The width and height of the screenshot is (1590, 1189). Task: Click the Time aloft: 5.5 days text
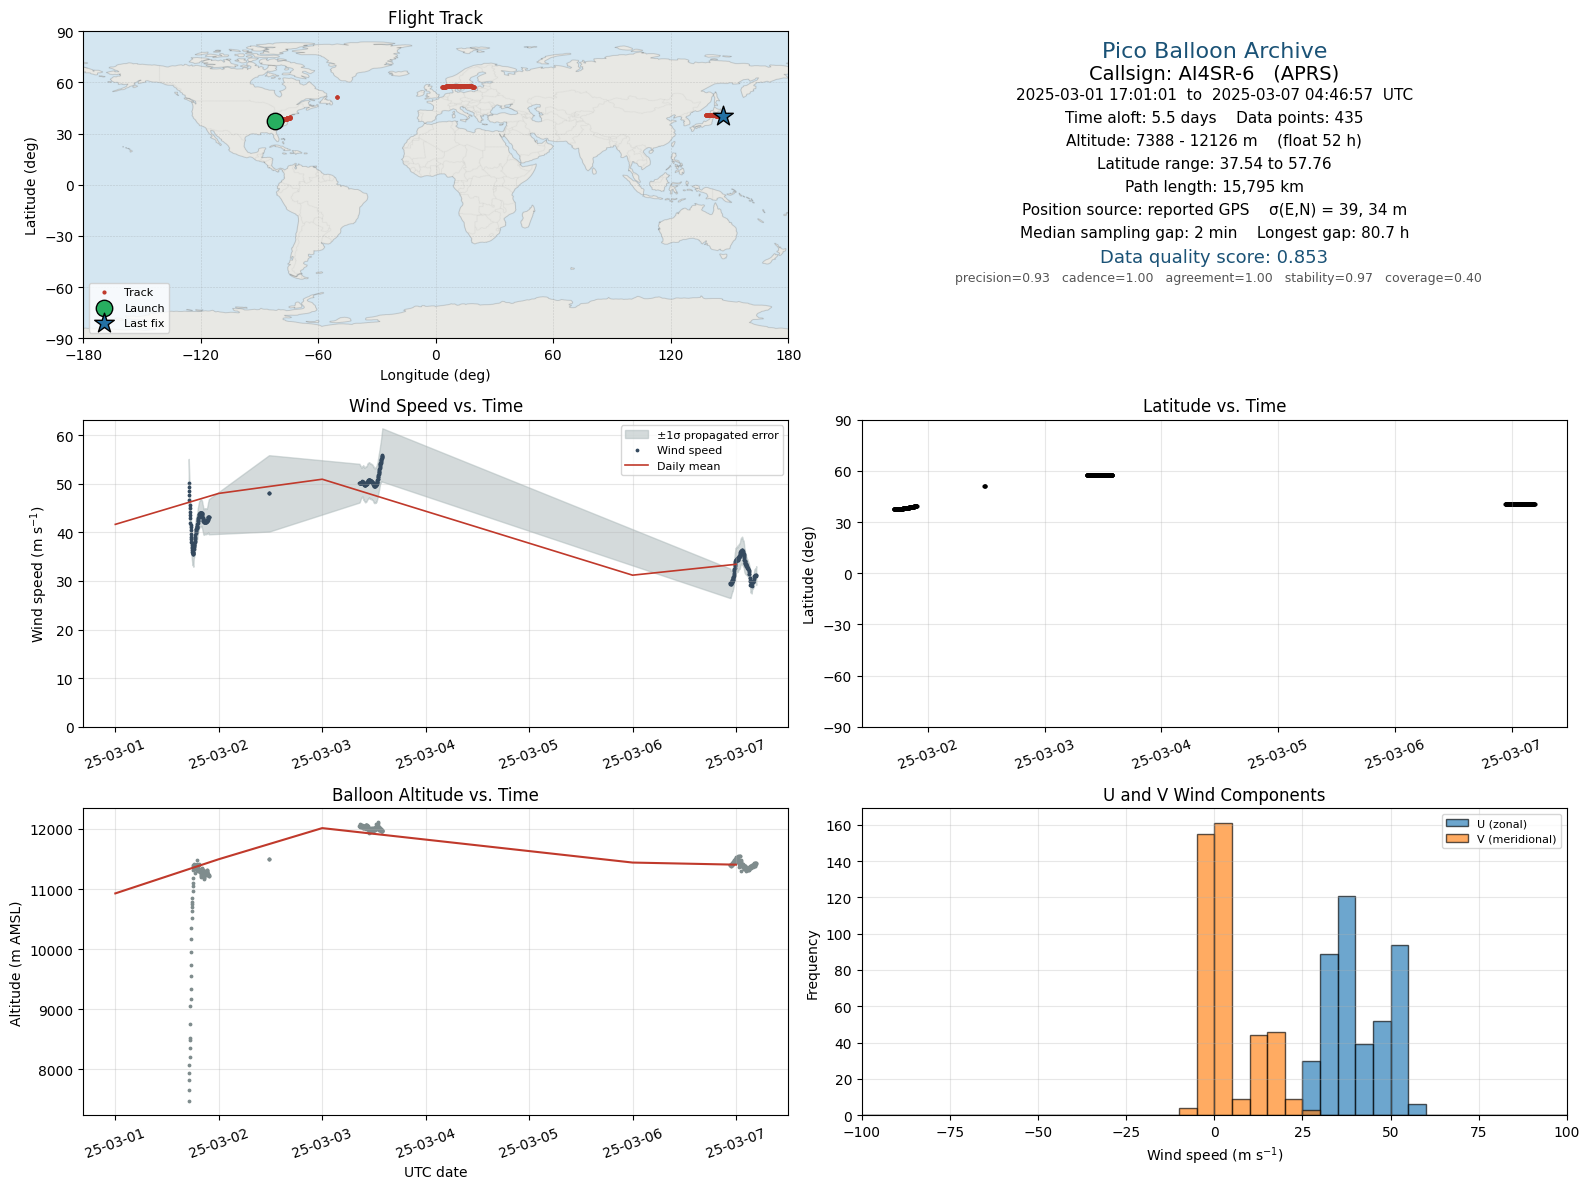[1140, 118]
